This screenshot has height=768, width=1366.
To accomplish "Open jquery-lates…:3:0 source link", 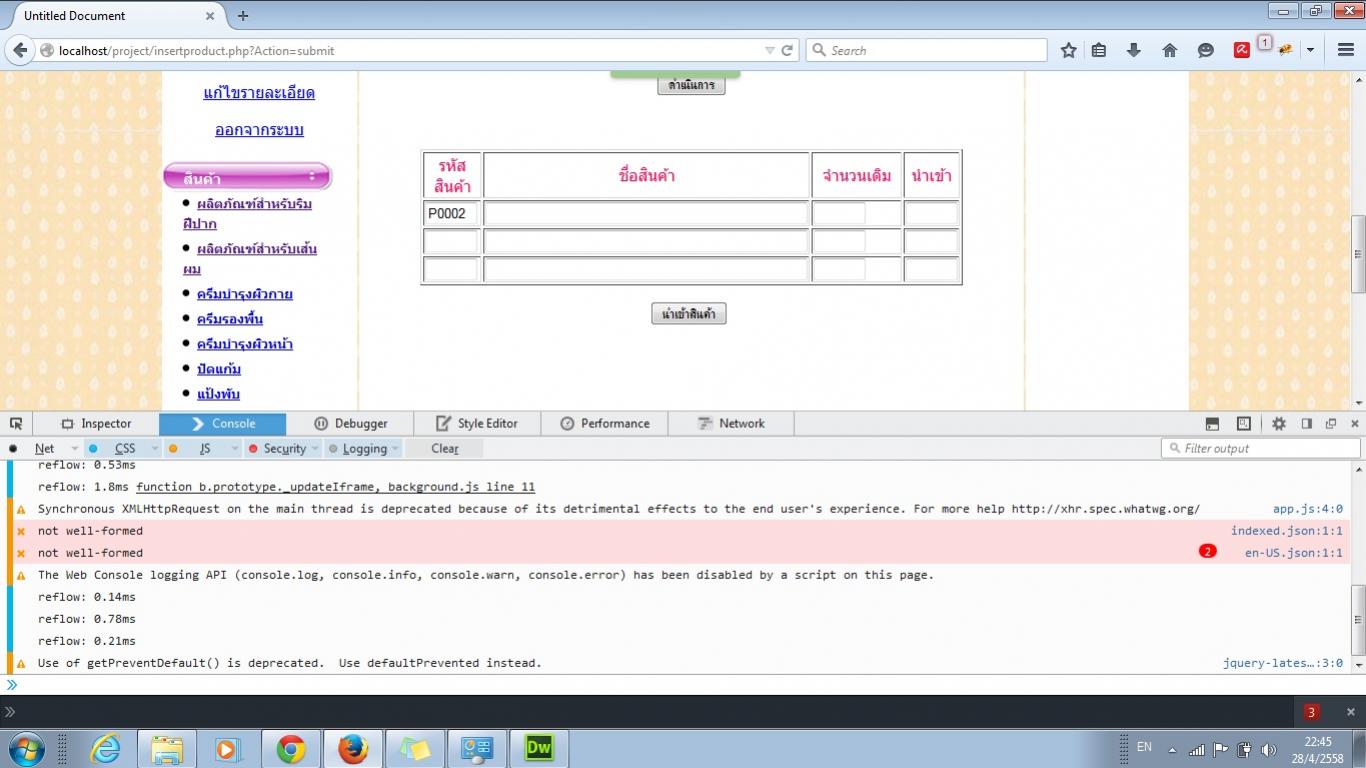I will [x=1283, y=663].
